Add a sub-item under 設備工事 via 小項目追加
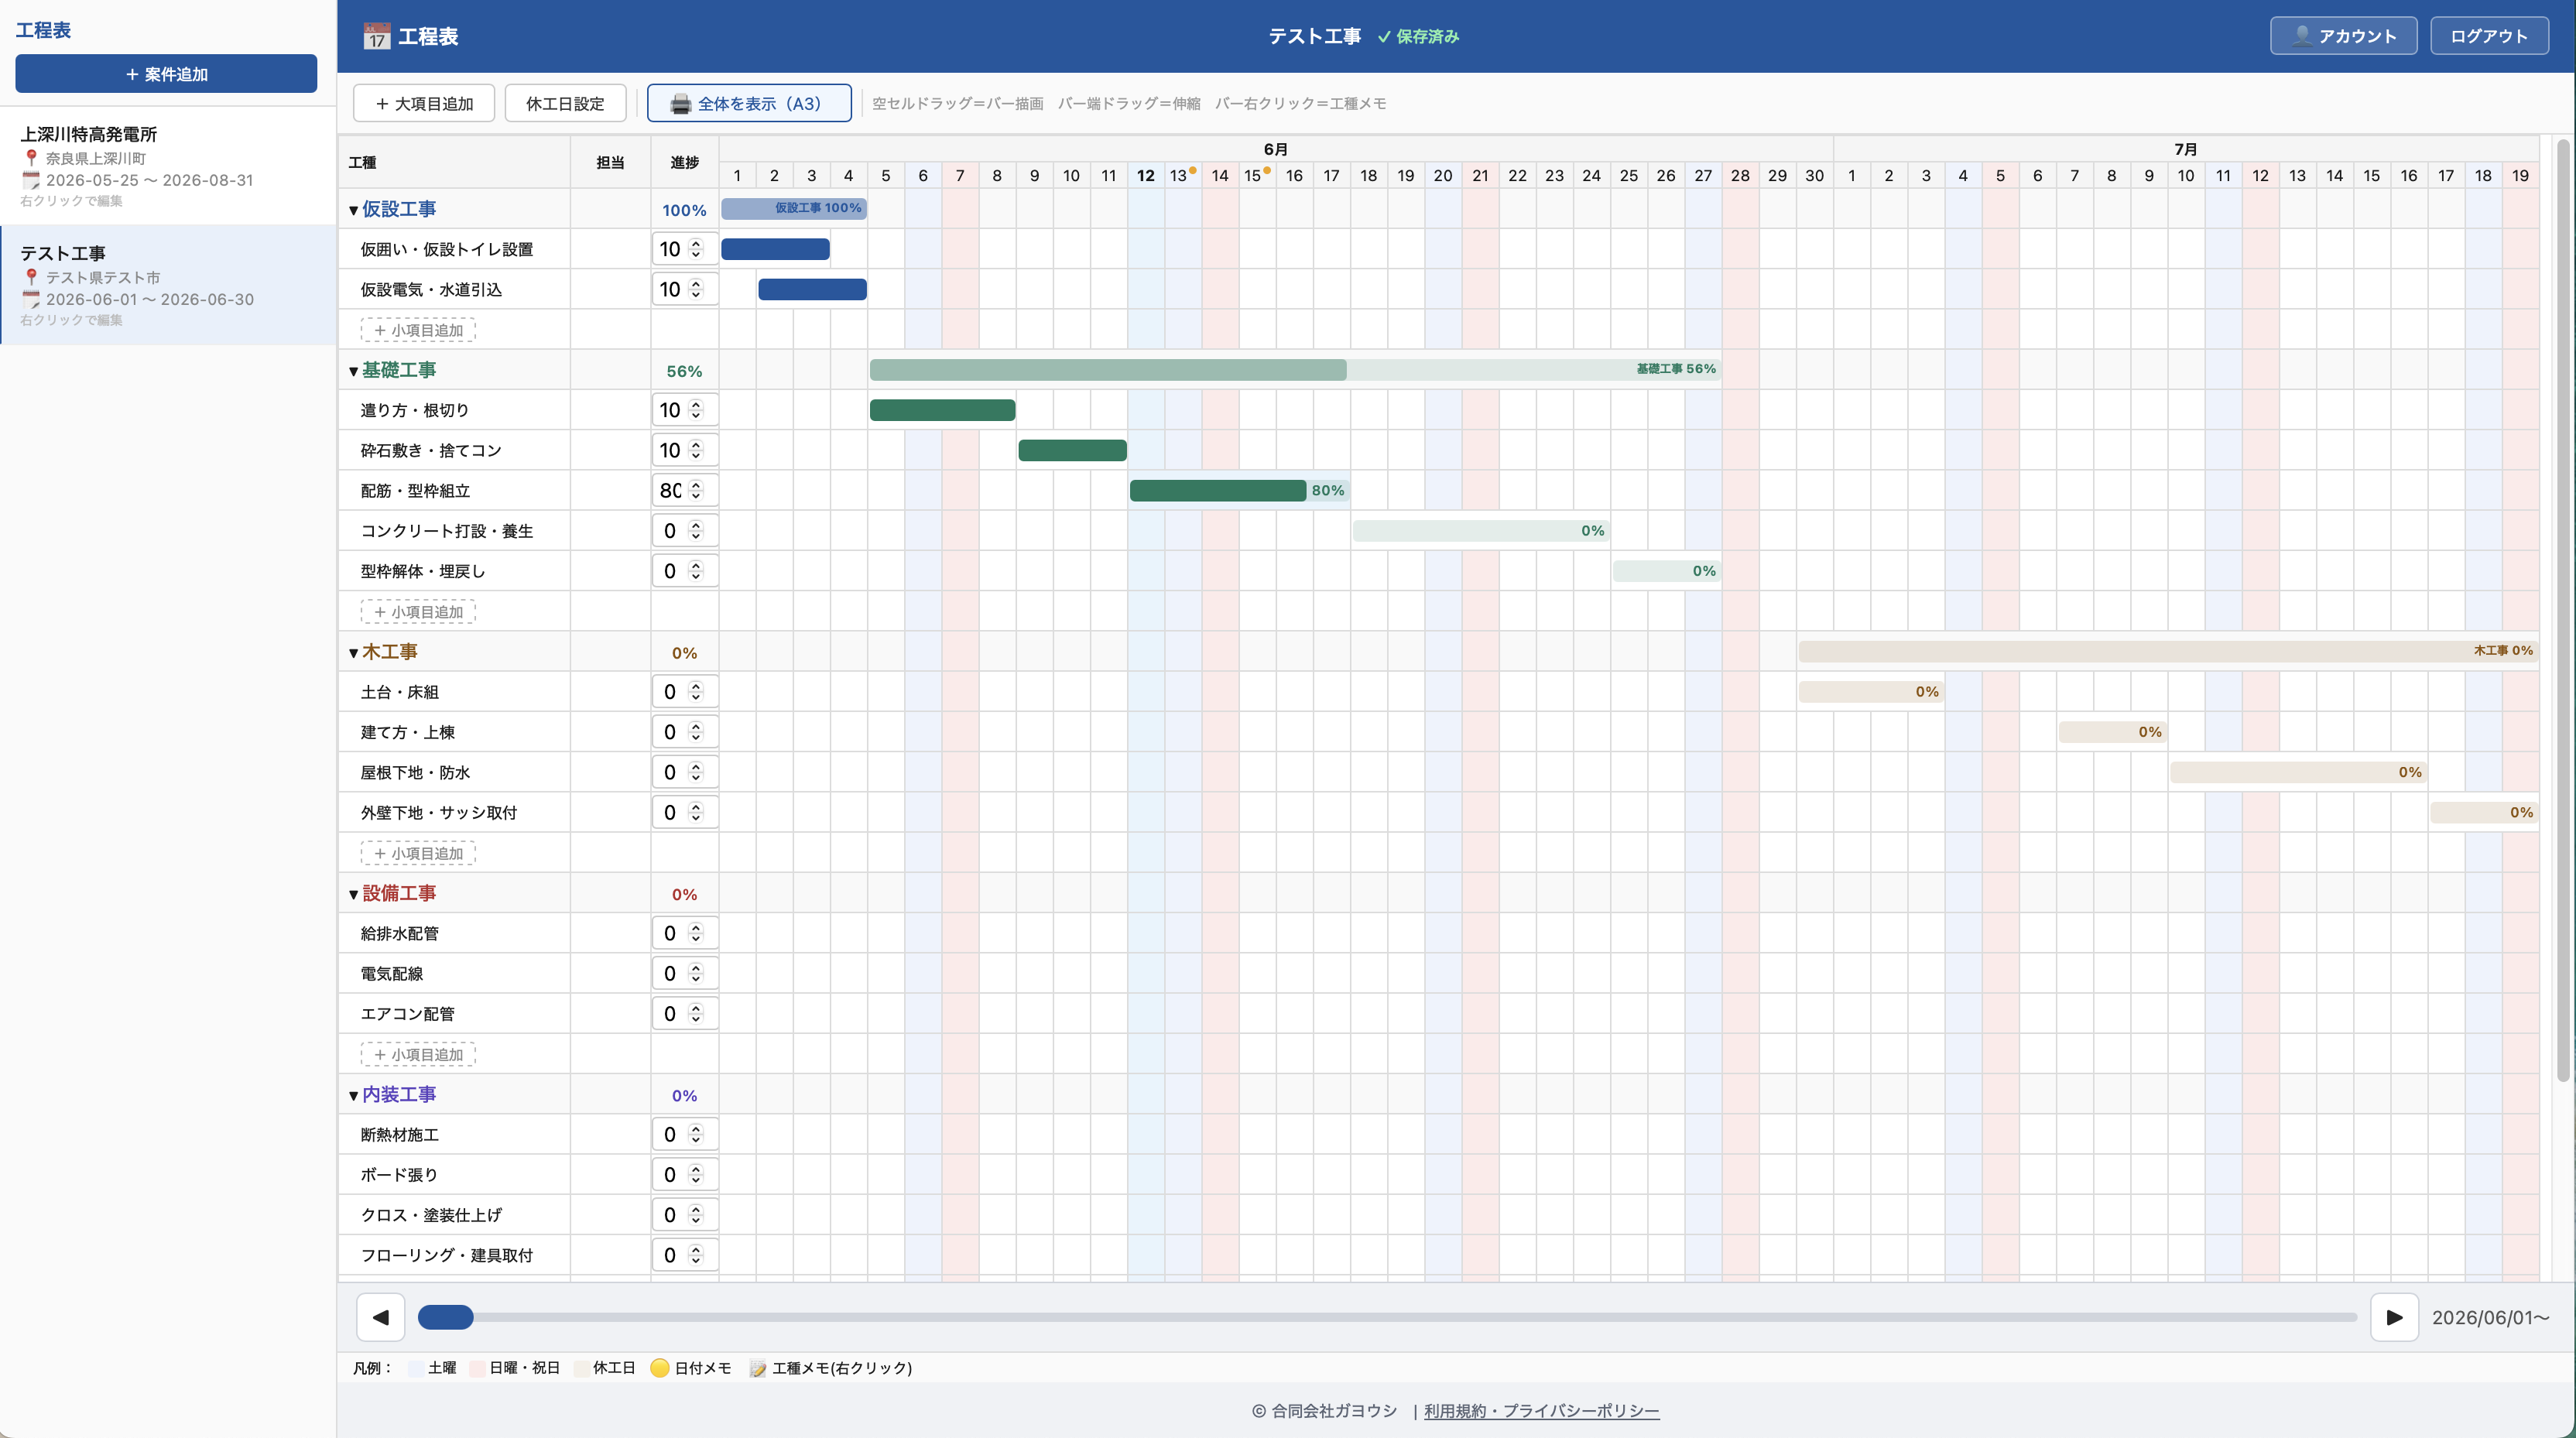 coord(418,1055)
